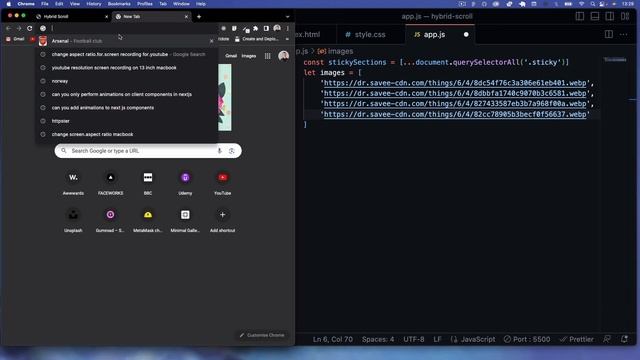Split the VS Code editor right
The width and height of the screenshot is (640, 360).
click(609, 35)
